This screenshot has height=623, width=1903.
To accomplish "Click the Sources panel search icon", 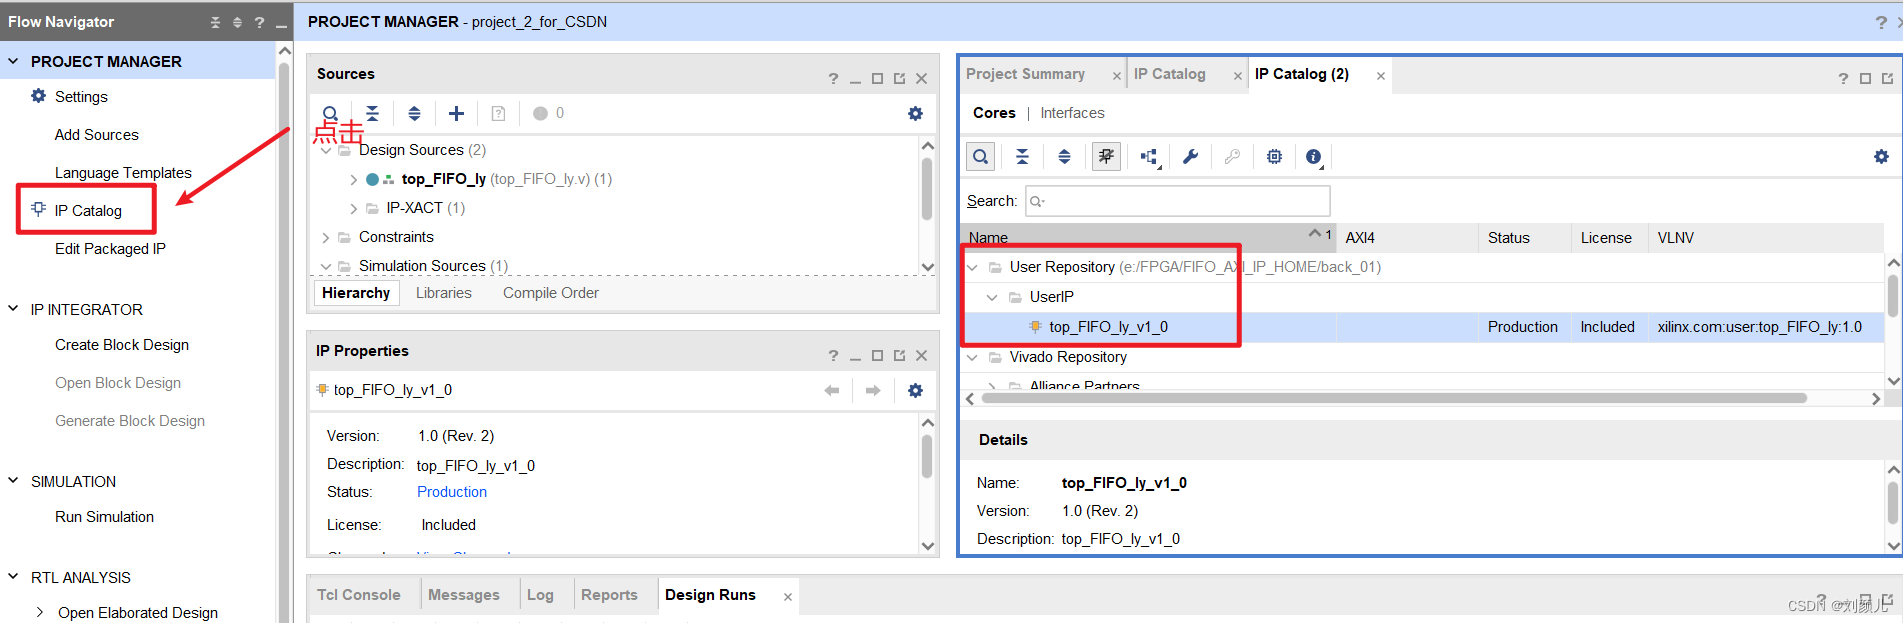I will (x=330, y=113).
